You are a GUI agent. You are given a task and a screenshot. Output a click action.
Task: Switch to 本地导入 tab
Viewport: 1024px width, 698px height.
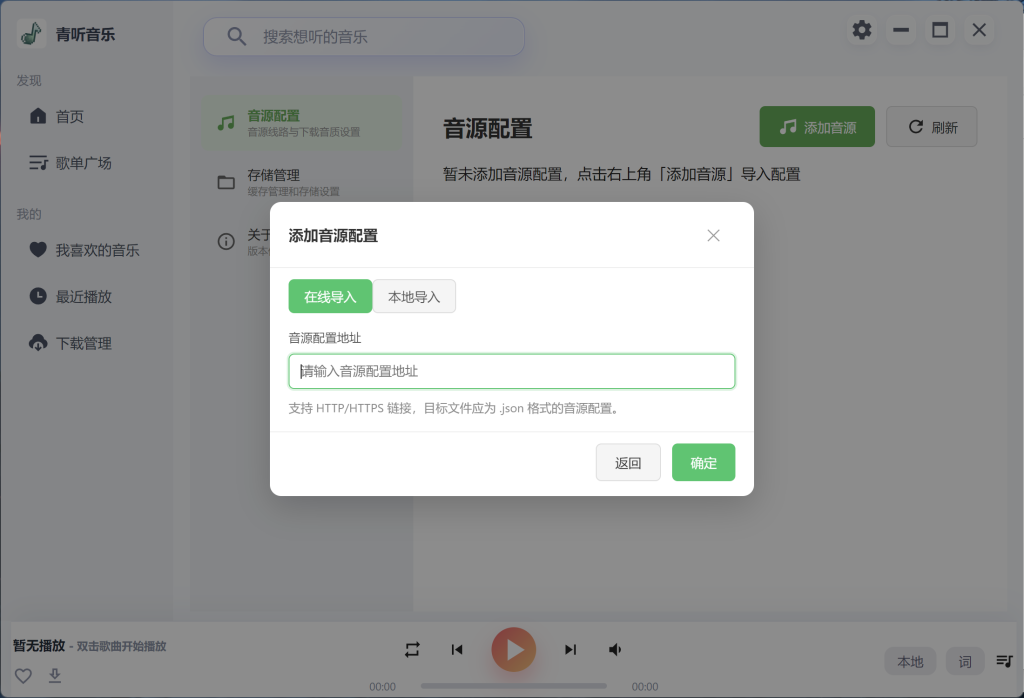pyautogui.click(x=414, y=296)
